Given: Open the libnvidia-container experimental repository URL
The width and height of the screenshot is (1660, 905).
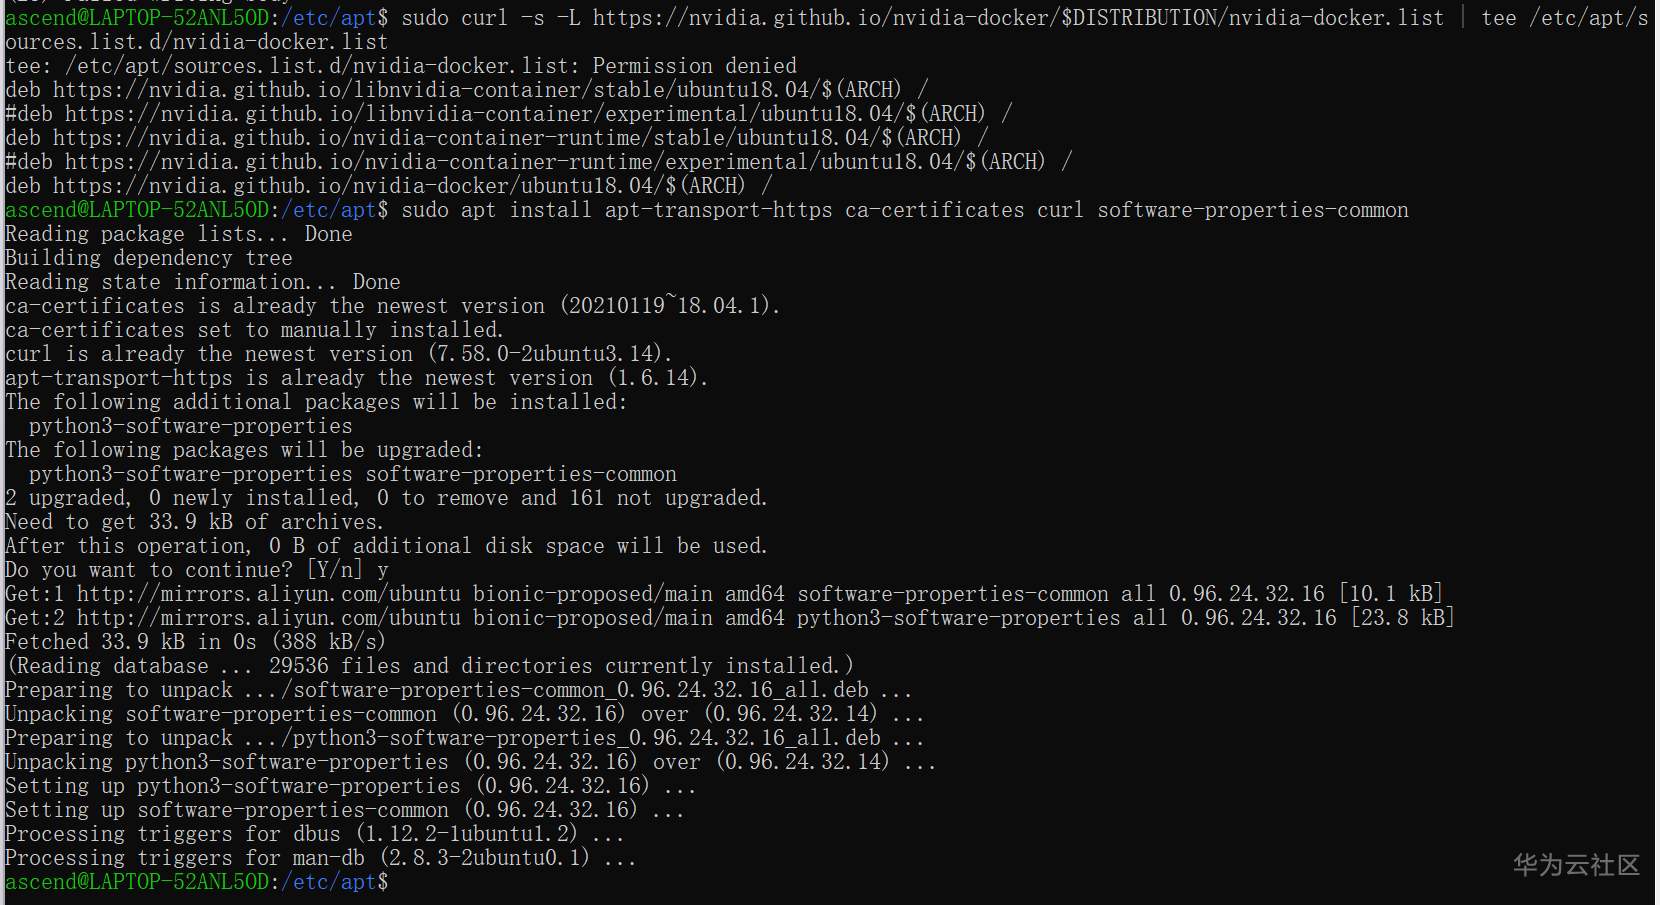Looking at the screenshot, I should 525,114.
